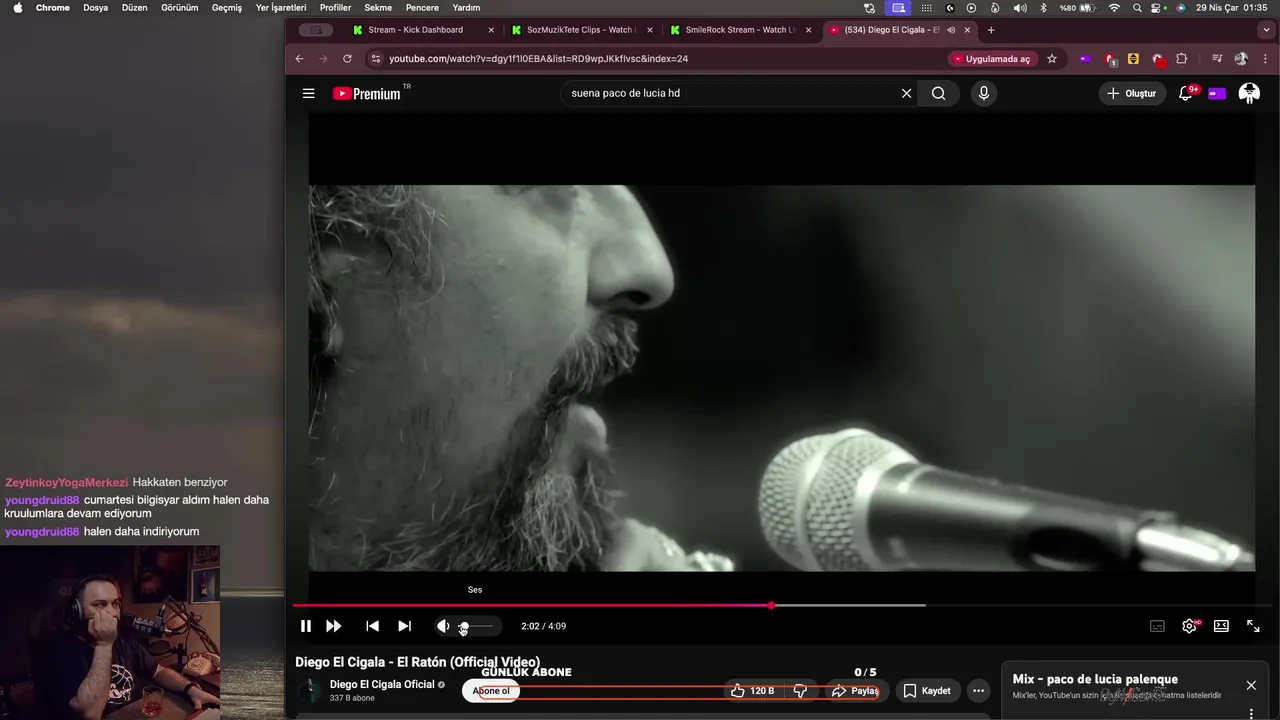Image resolution: width=1280 pixels, height=720 pixels.
Task: Like the video (120 B)
Action: point(752,691)
